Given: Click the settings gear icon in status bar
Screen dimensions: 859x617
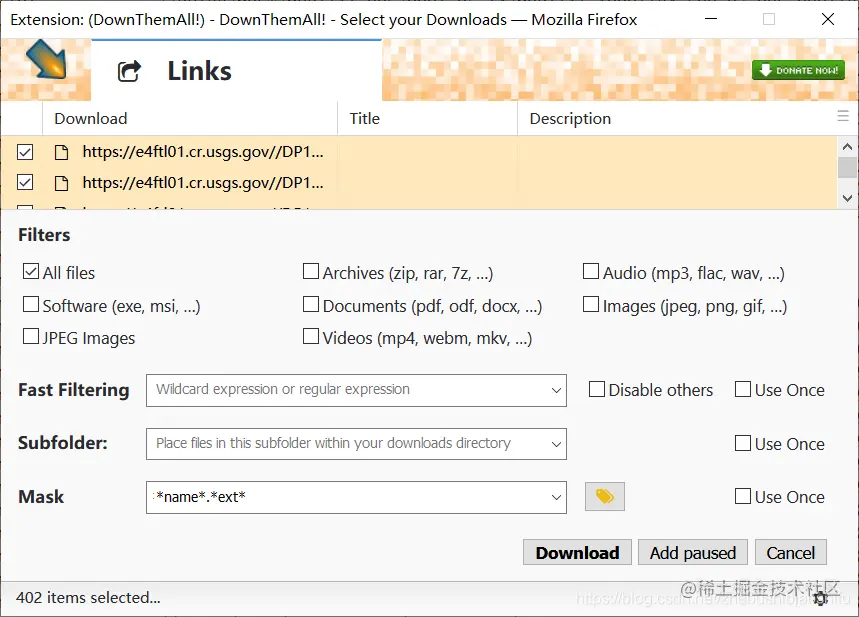Looking at the screenshot, I should (x=820, y=598).
